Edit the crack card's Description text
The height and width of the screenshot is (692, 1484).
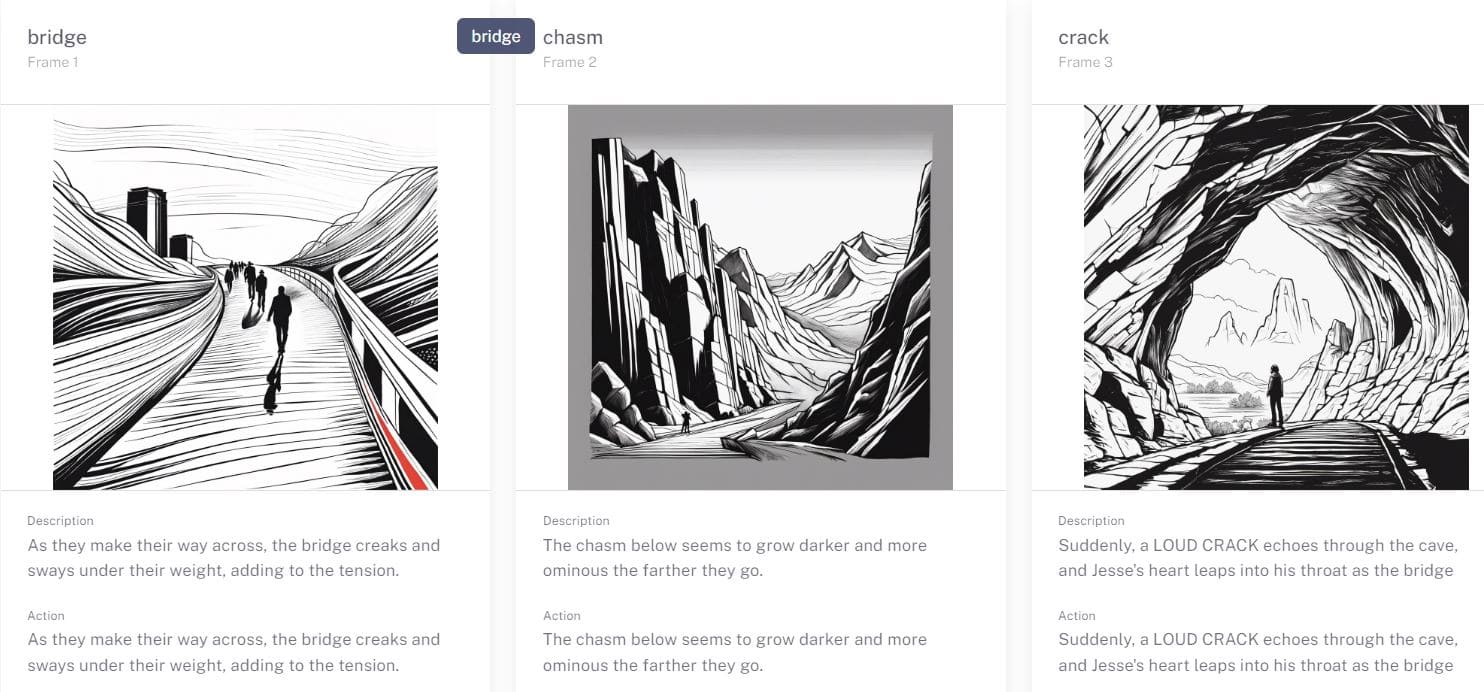(1258, 558)
